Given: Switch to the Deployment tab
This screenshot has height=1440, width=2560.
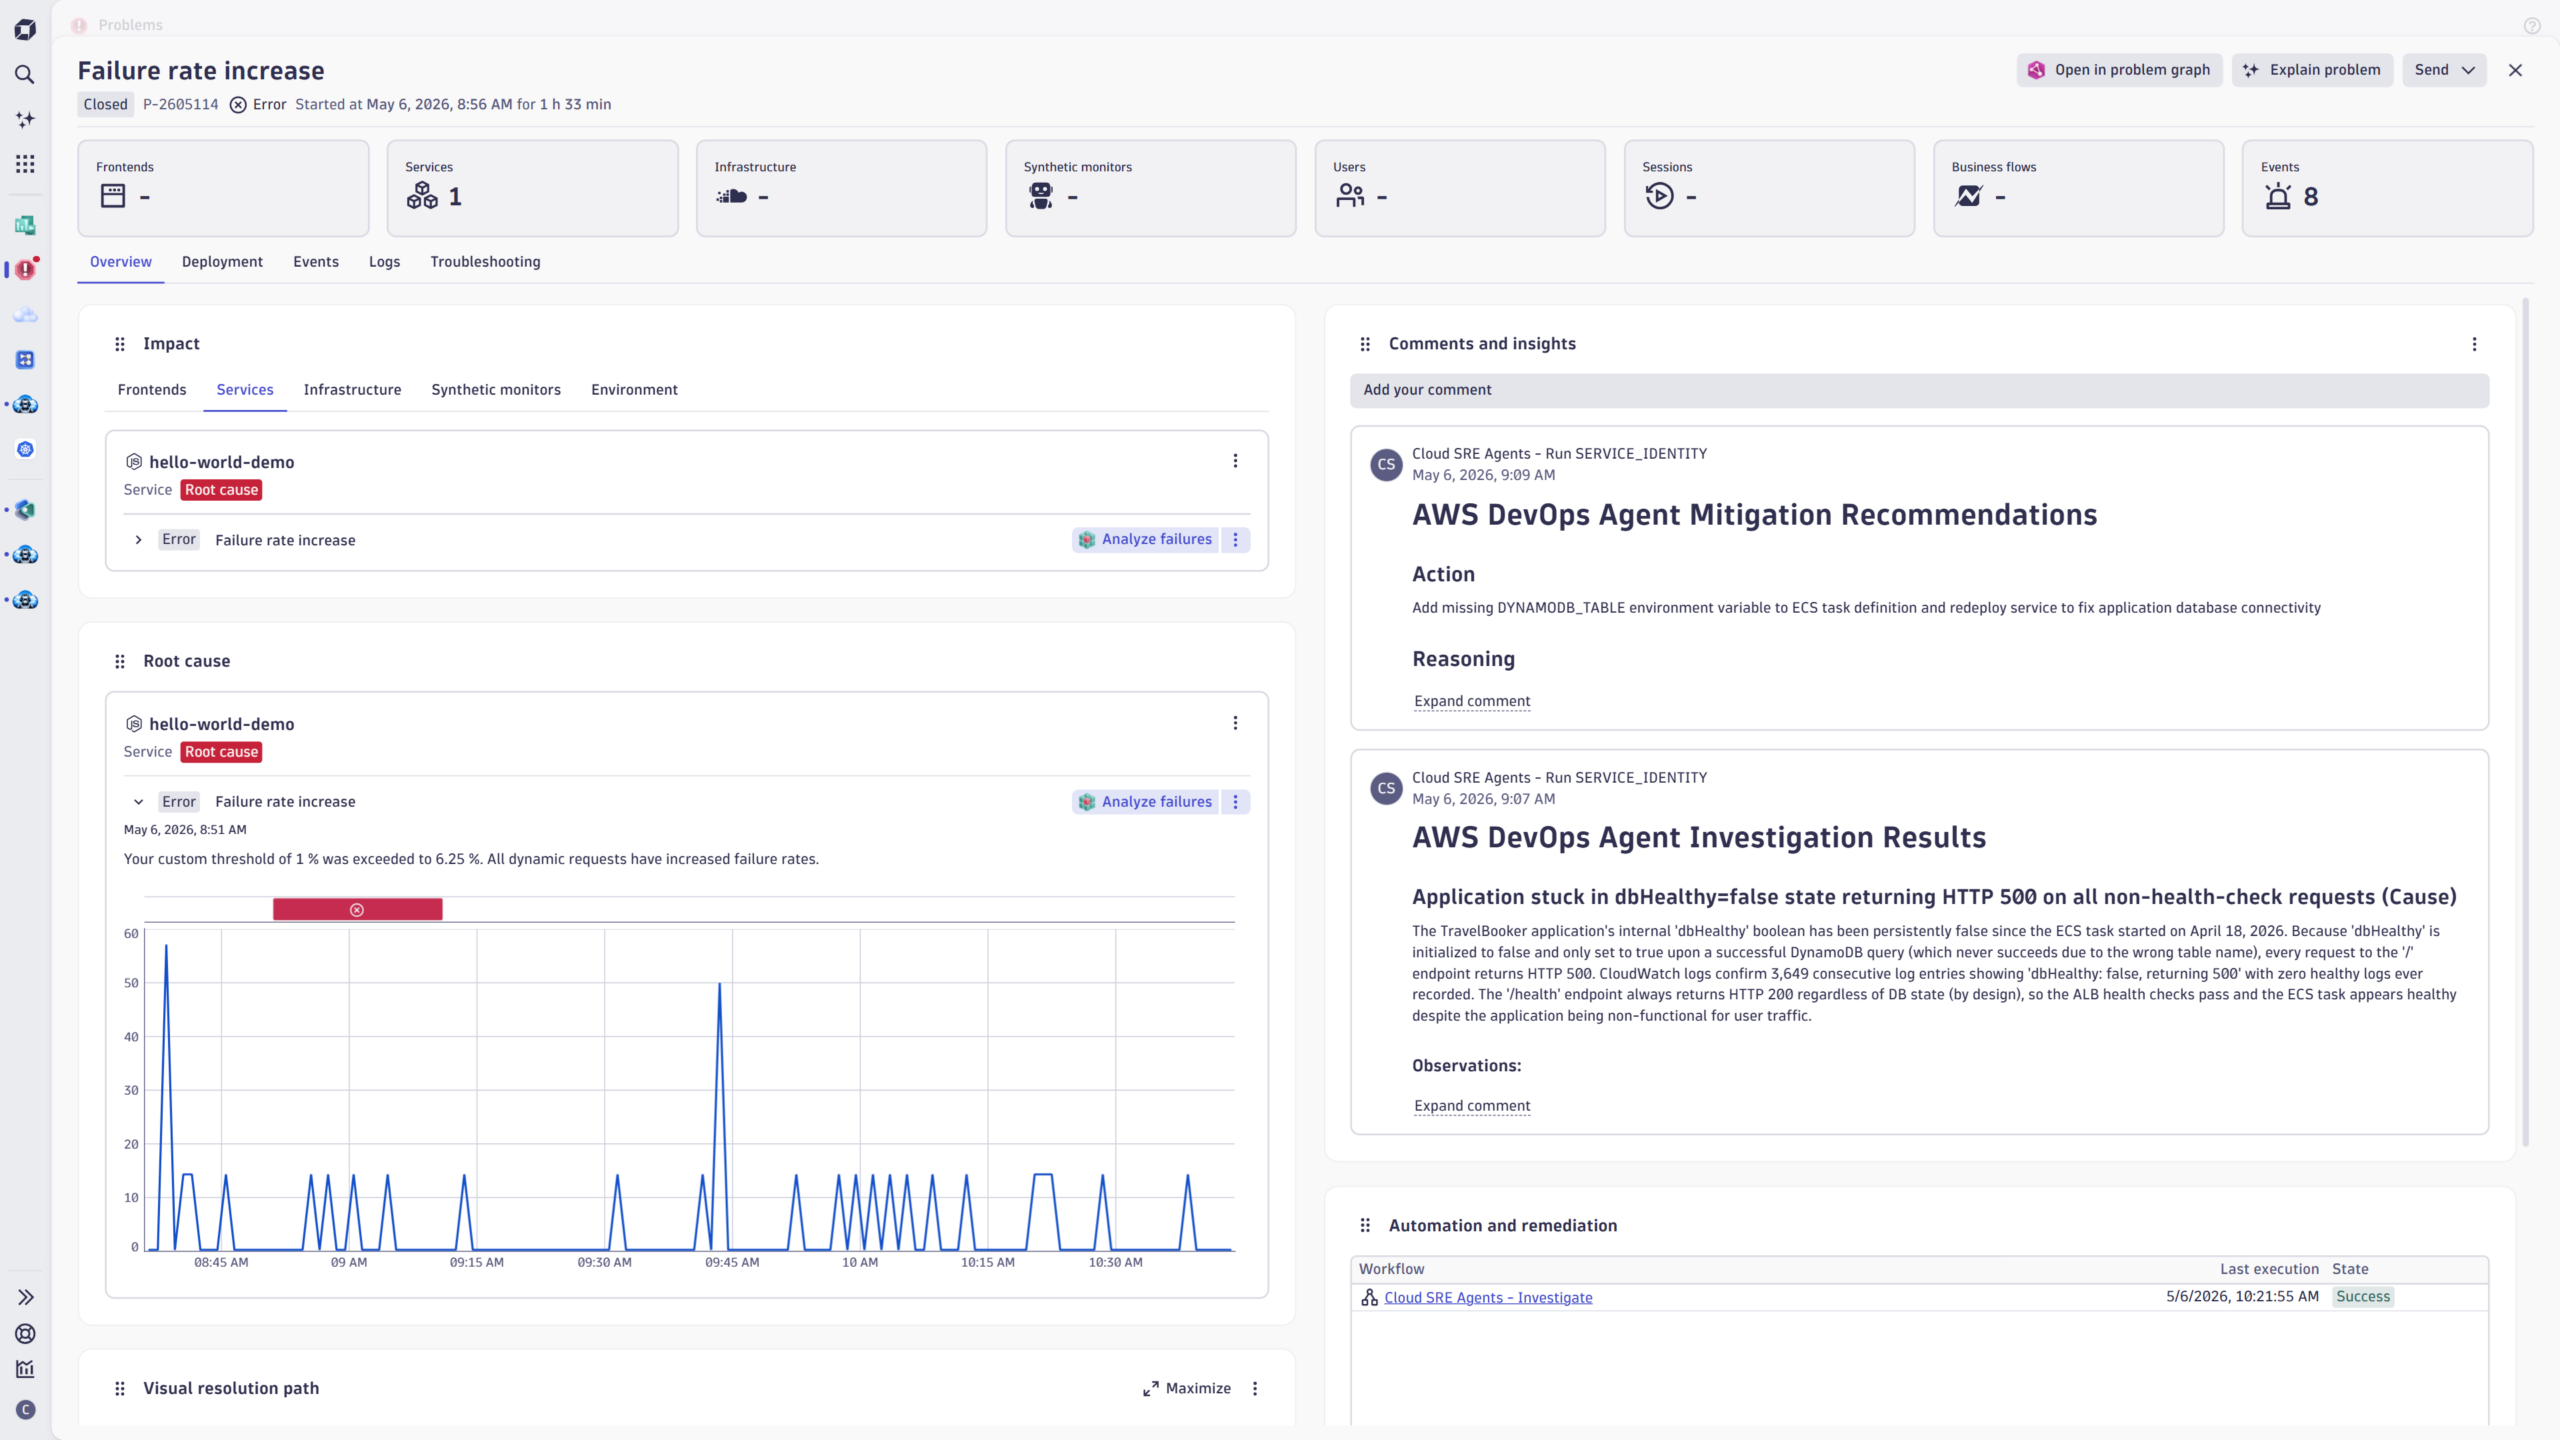Looking at the screenshot, I should (222, 262).
